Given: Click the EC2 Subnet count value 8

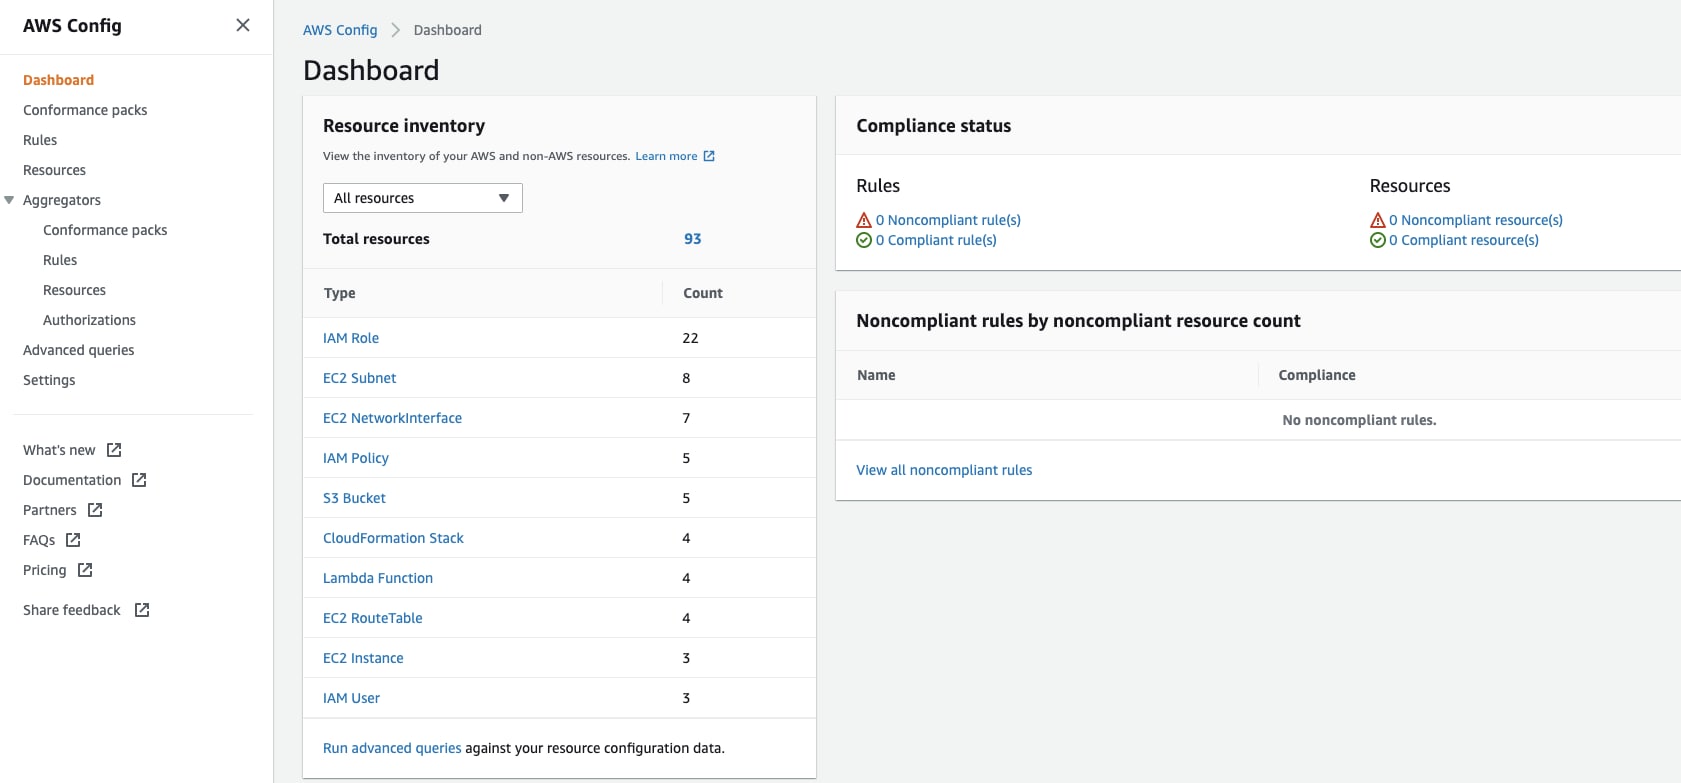Looking at the screenshot, I should pyautogui.click(x=686, y=378).
